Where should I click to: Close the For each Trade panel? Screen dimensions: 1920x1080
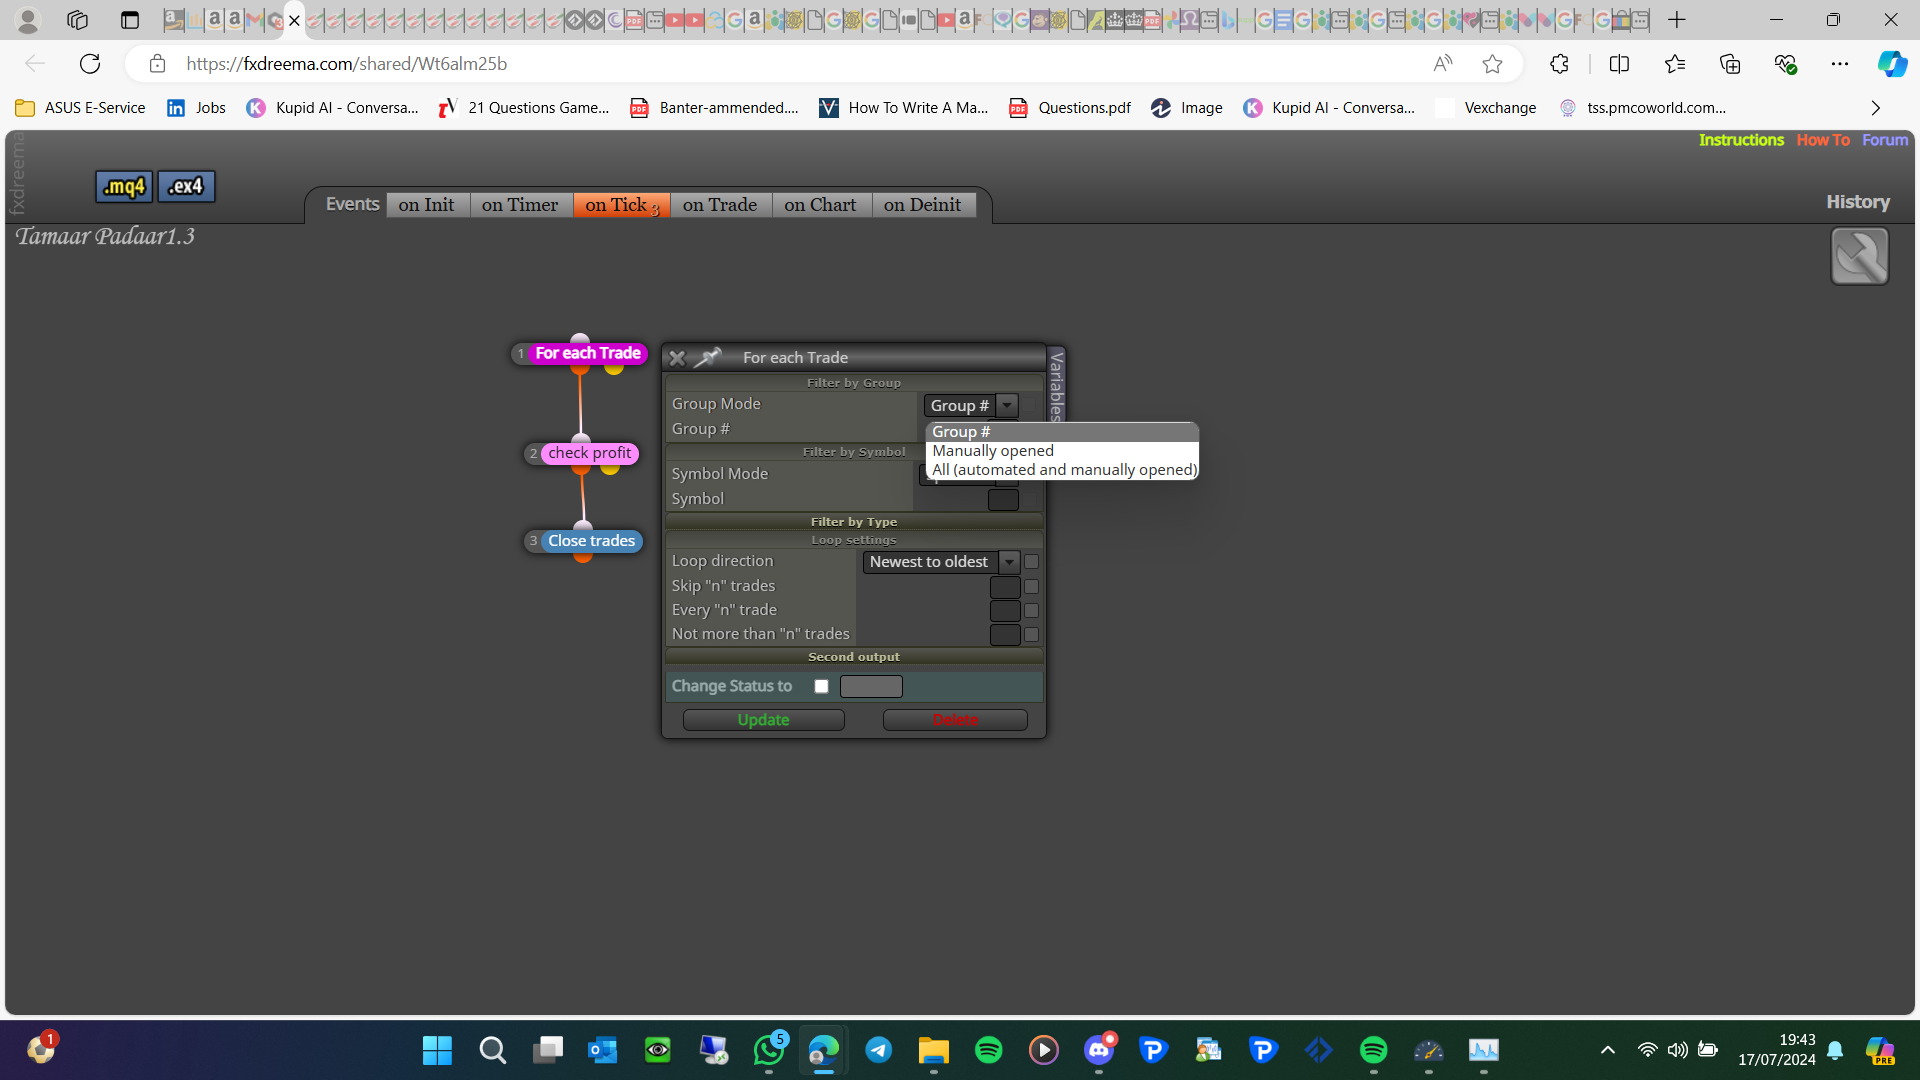pyautogui.click(x=677, y=358)
